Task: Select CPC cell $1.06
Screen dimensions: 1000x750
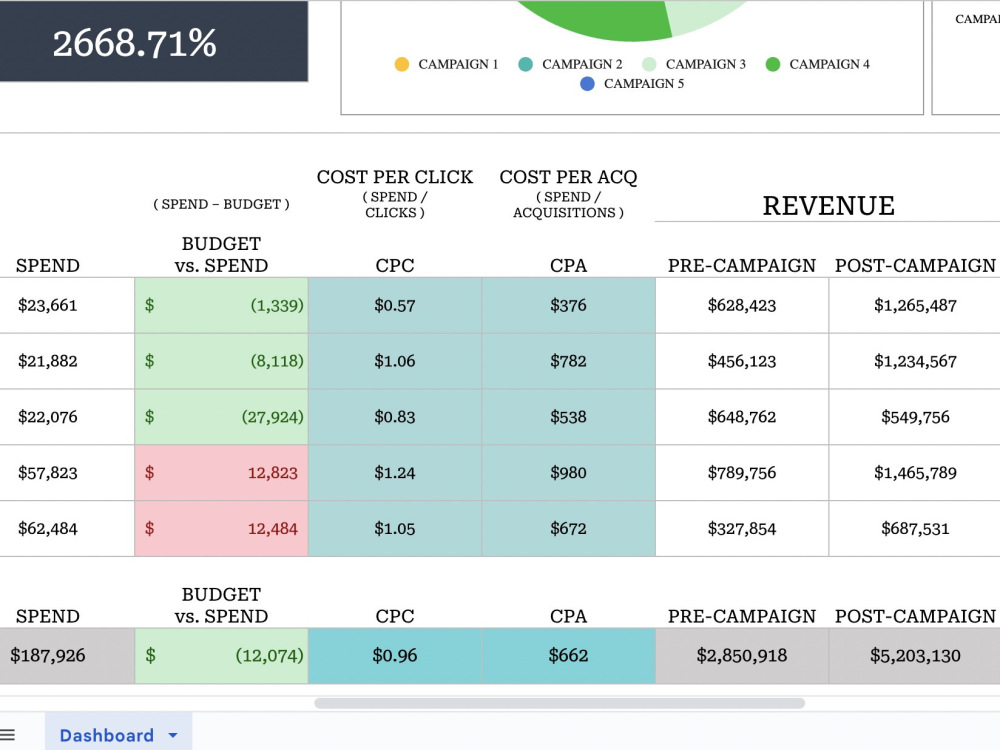Action: point(395,361)
